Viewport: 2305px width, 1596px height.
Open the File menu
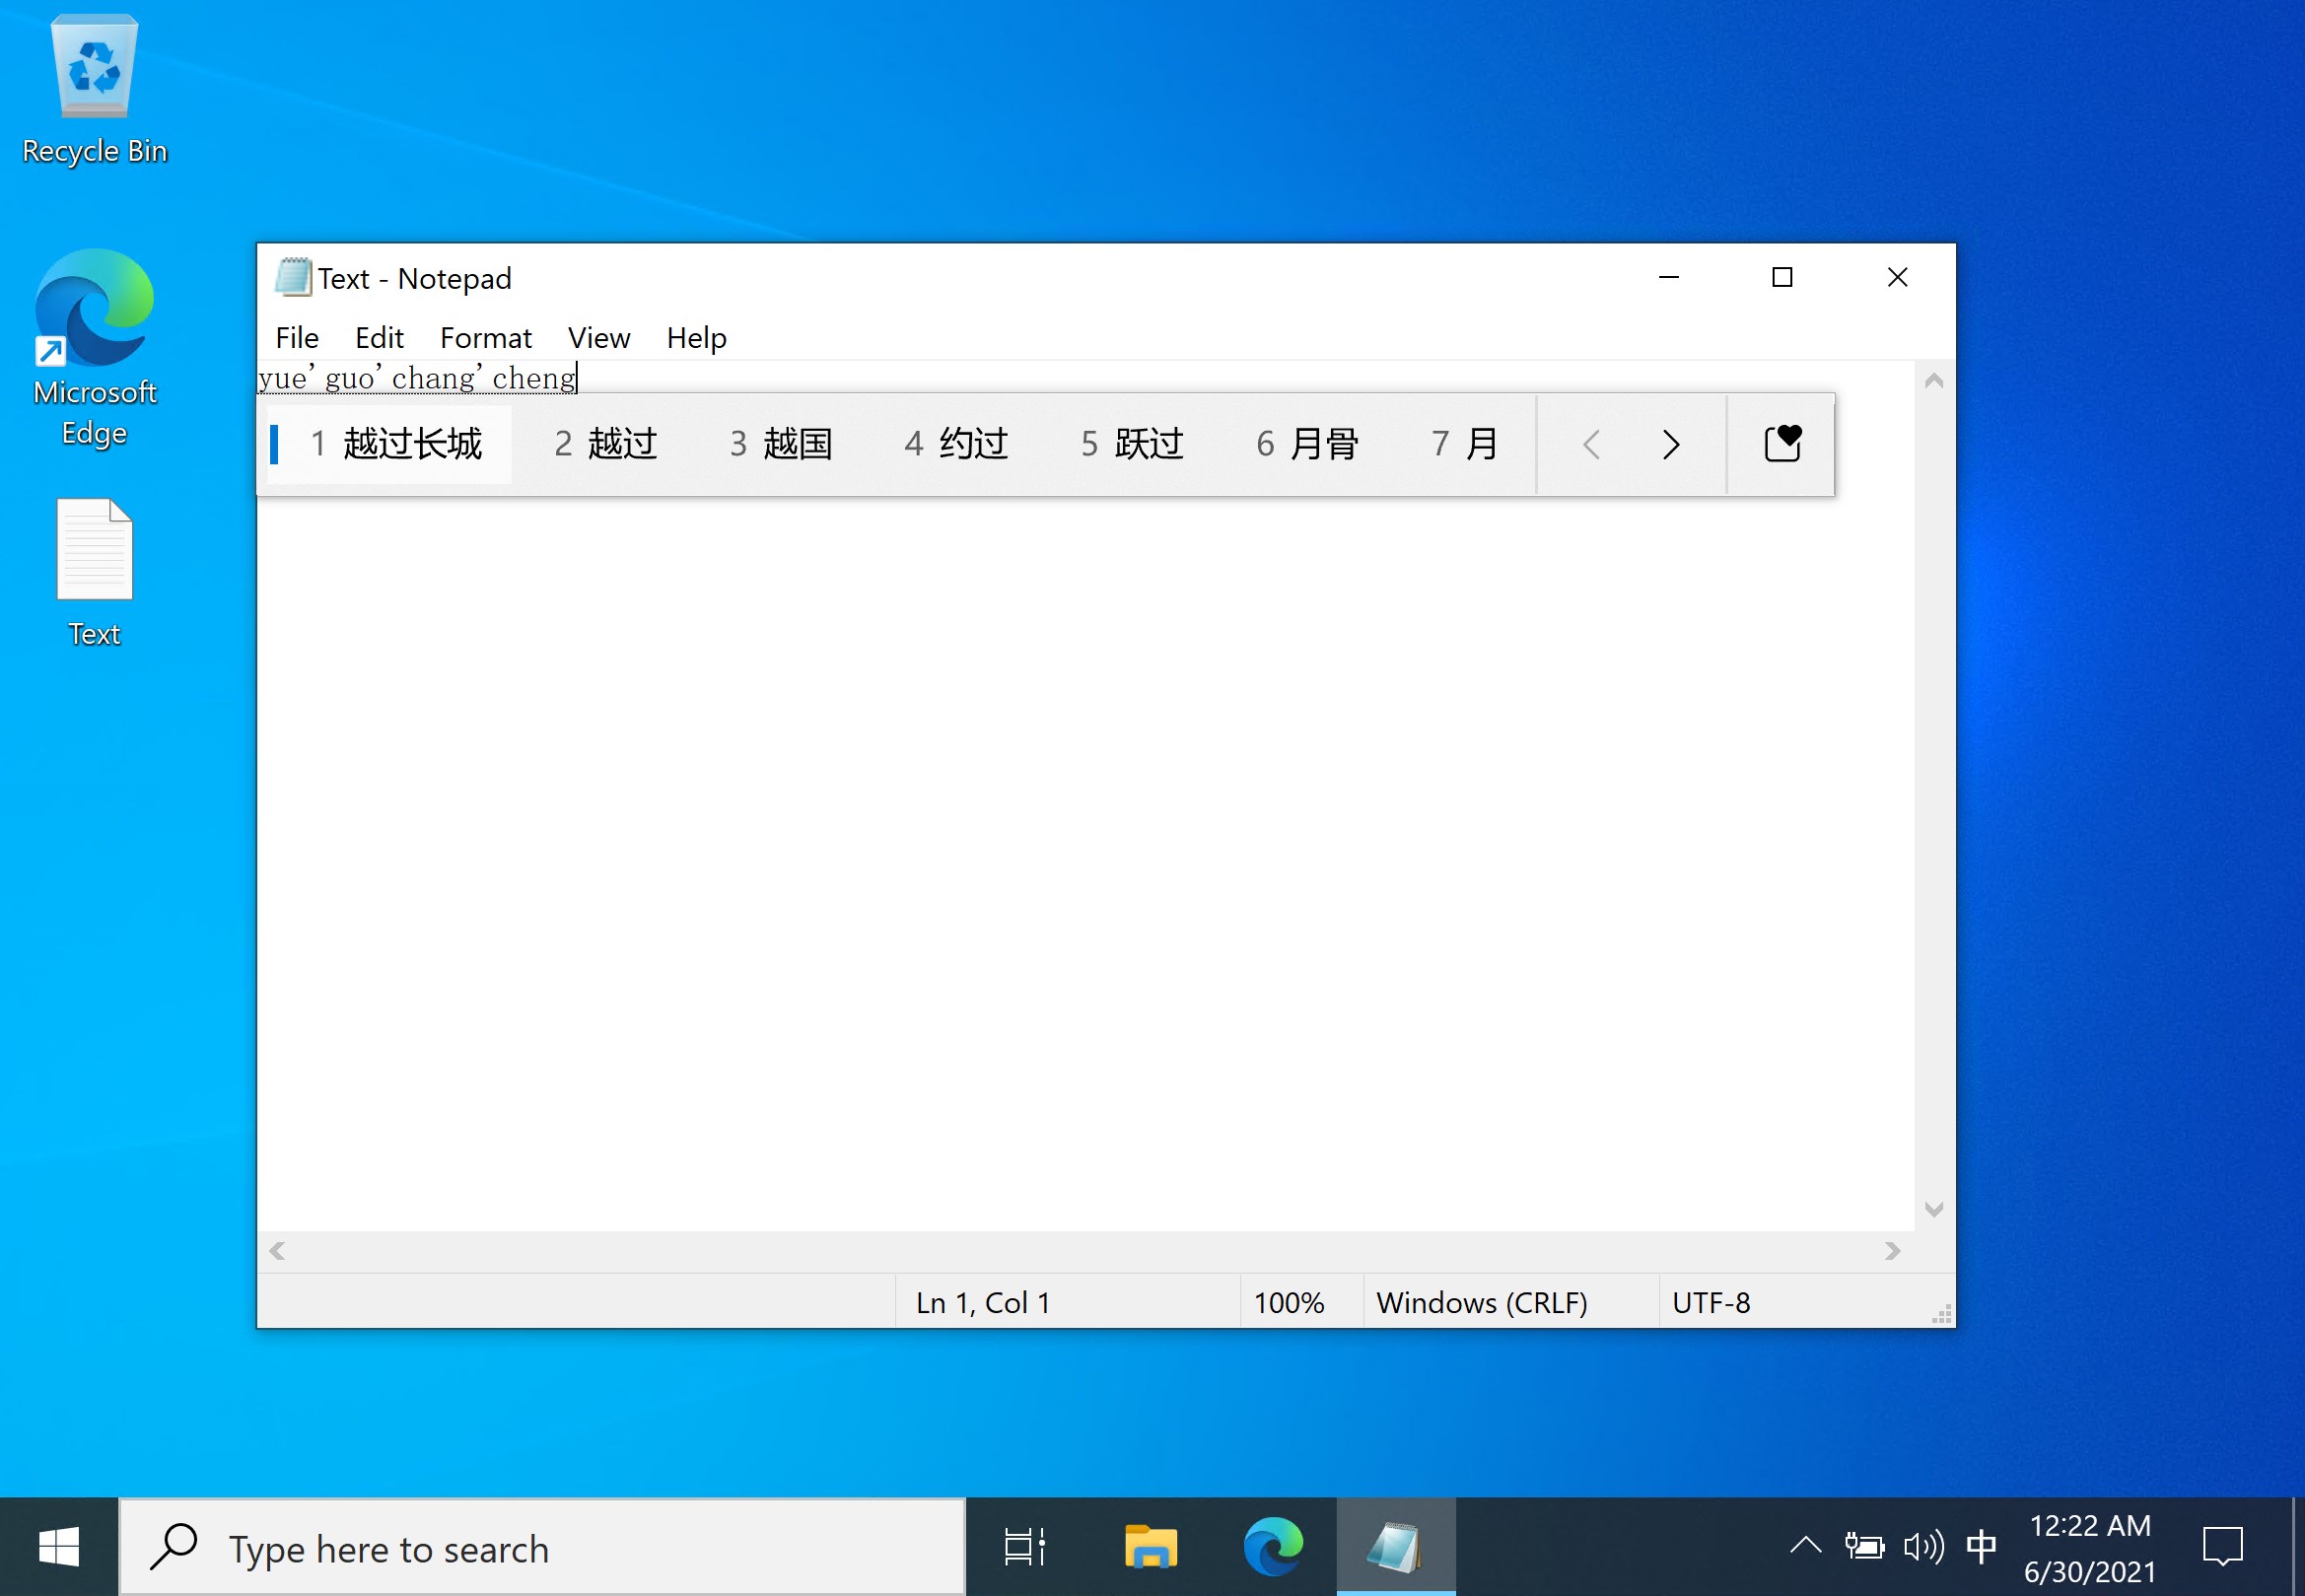click(x=296, y=338)
